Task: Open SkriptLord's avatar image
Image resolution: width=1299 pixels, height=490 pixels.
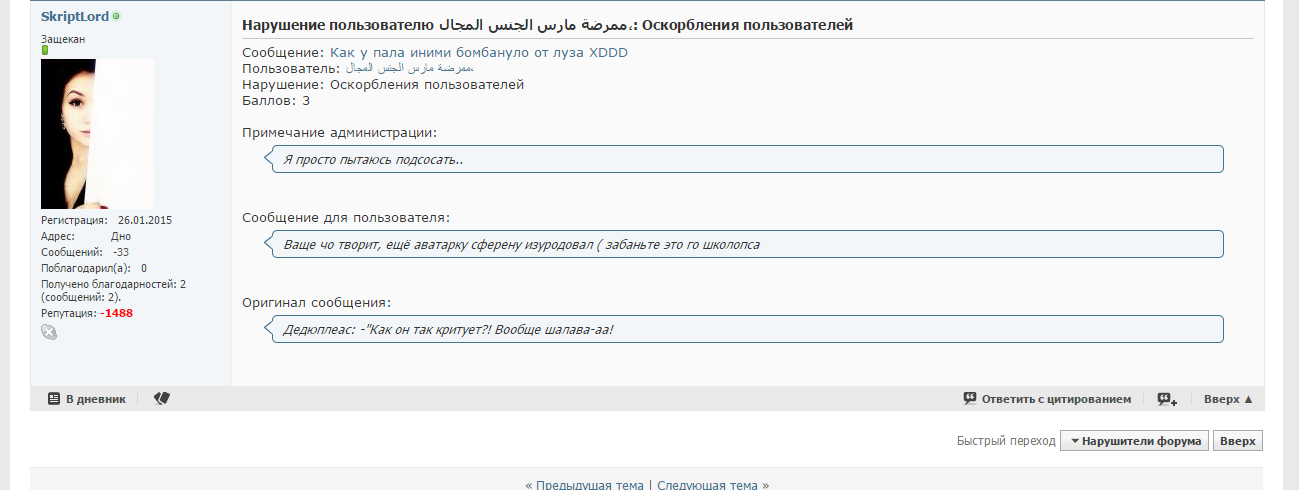Action: [x=97, y=133]
